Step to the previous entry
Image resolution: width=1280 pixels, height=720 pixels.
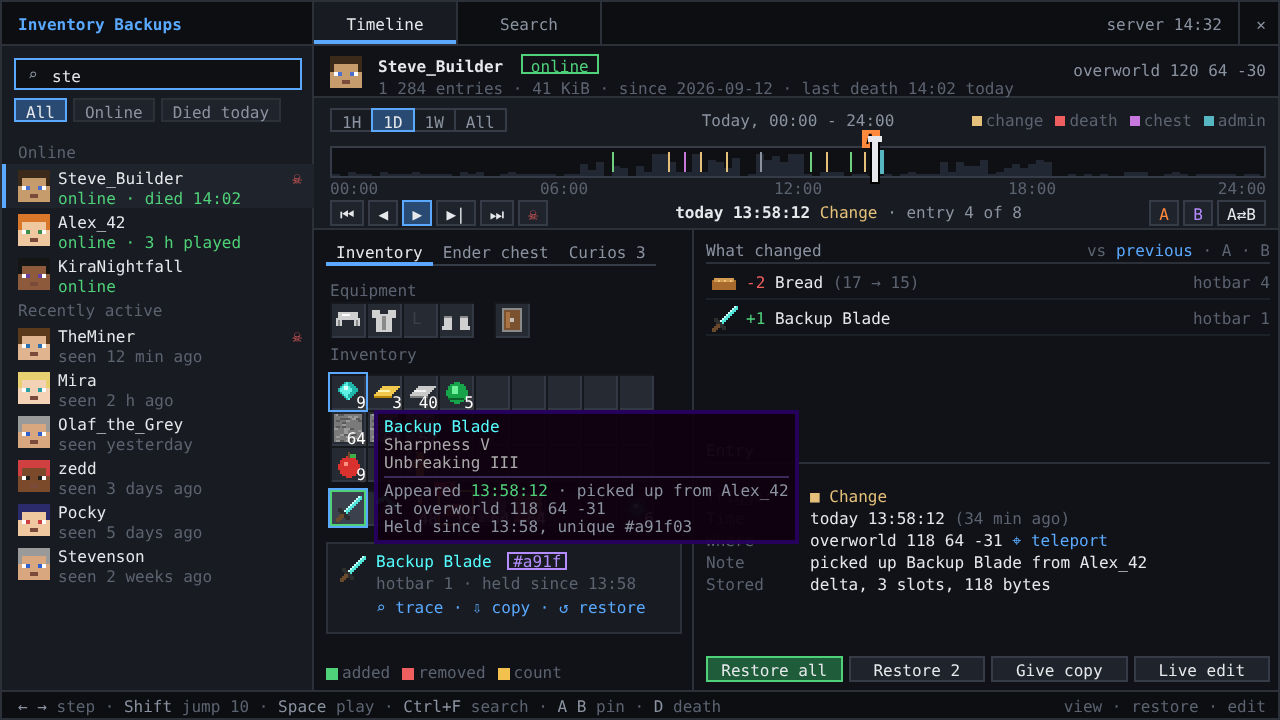point(383,213)
